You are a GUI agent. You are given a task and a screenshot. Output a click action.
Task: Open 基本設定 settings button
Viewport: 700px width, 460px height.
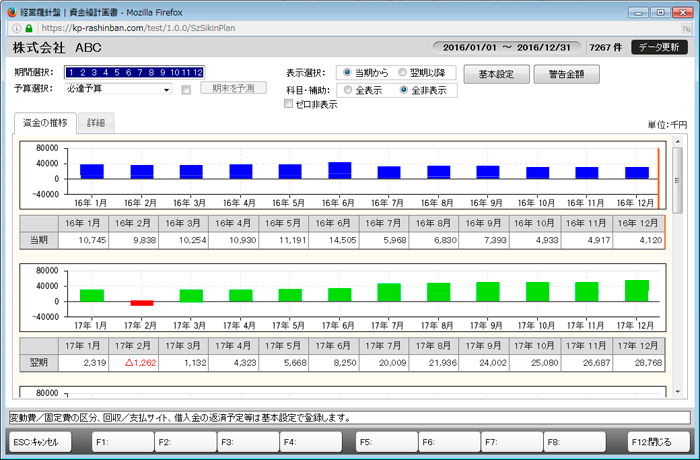click(496, 74)
